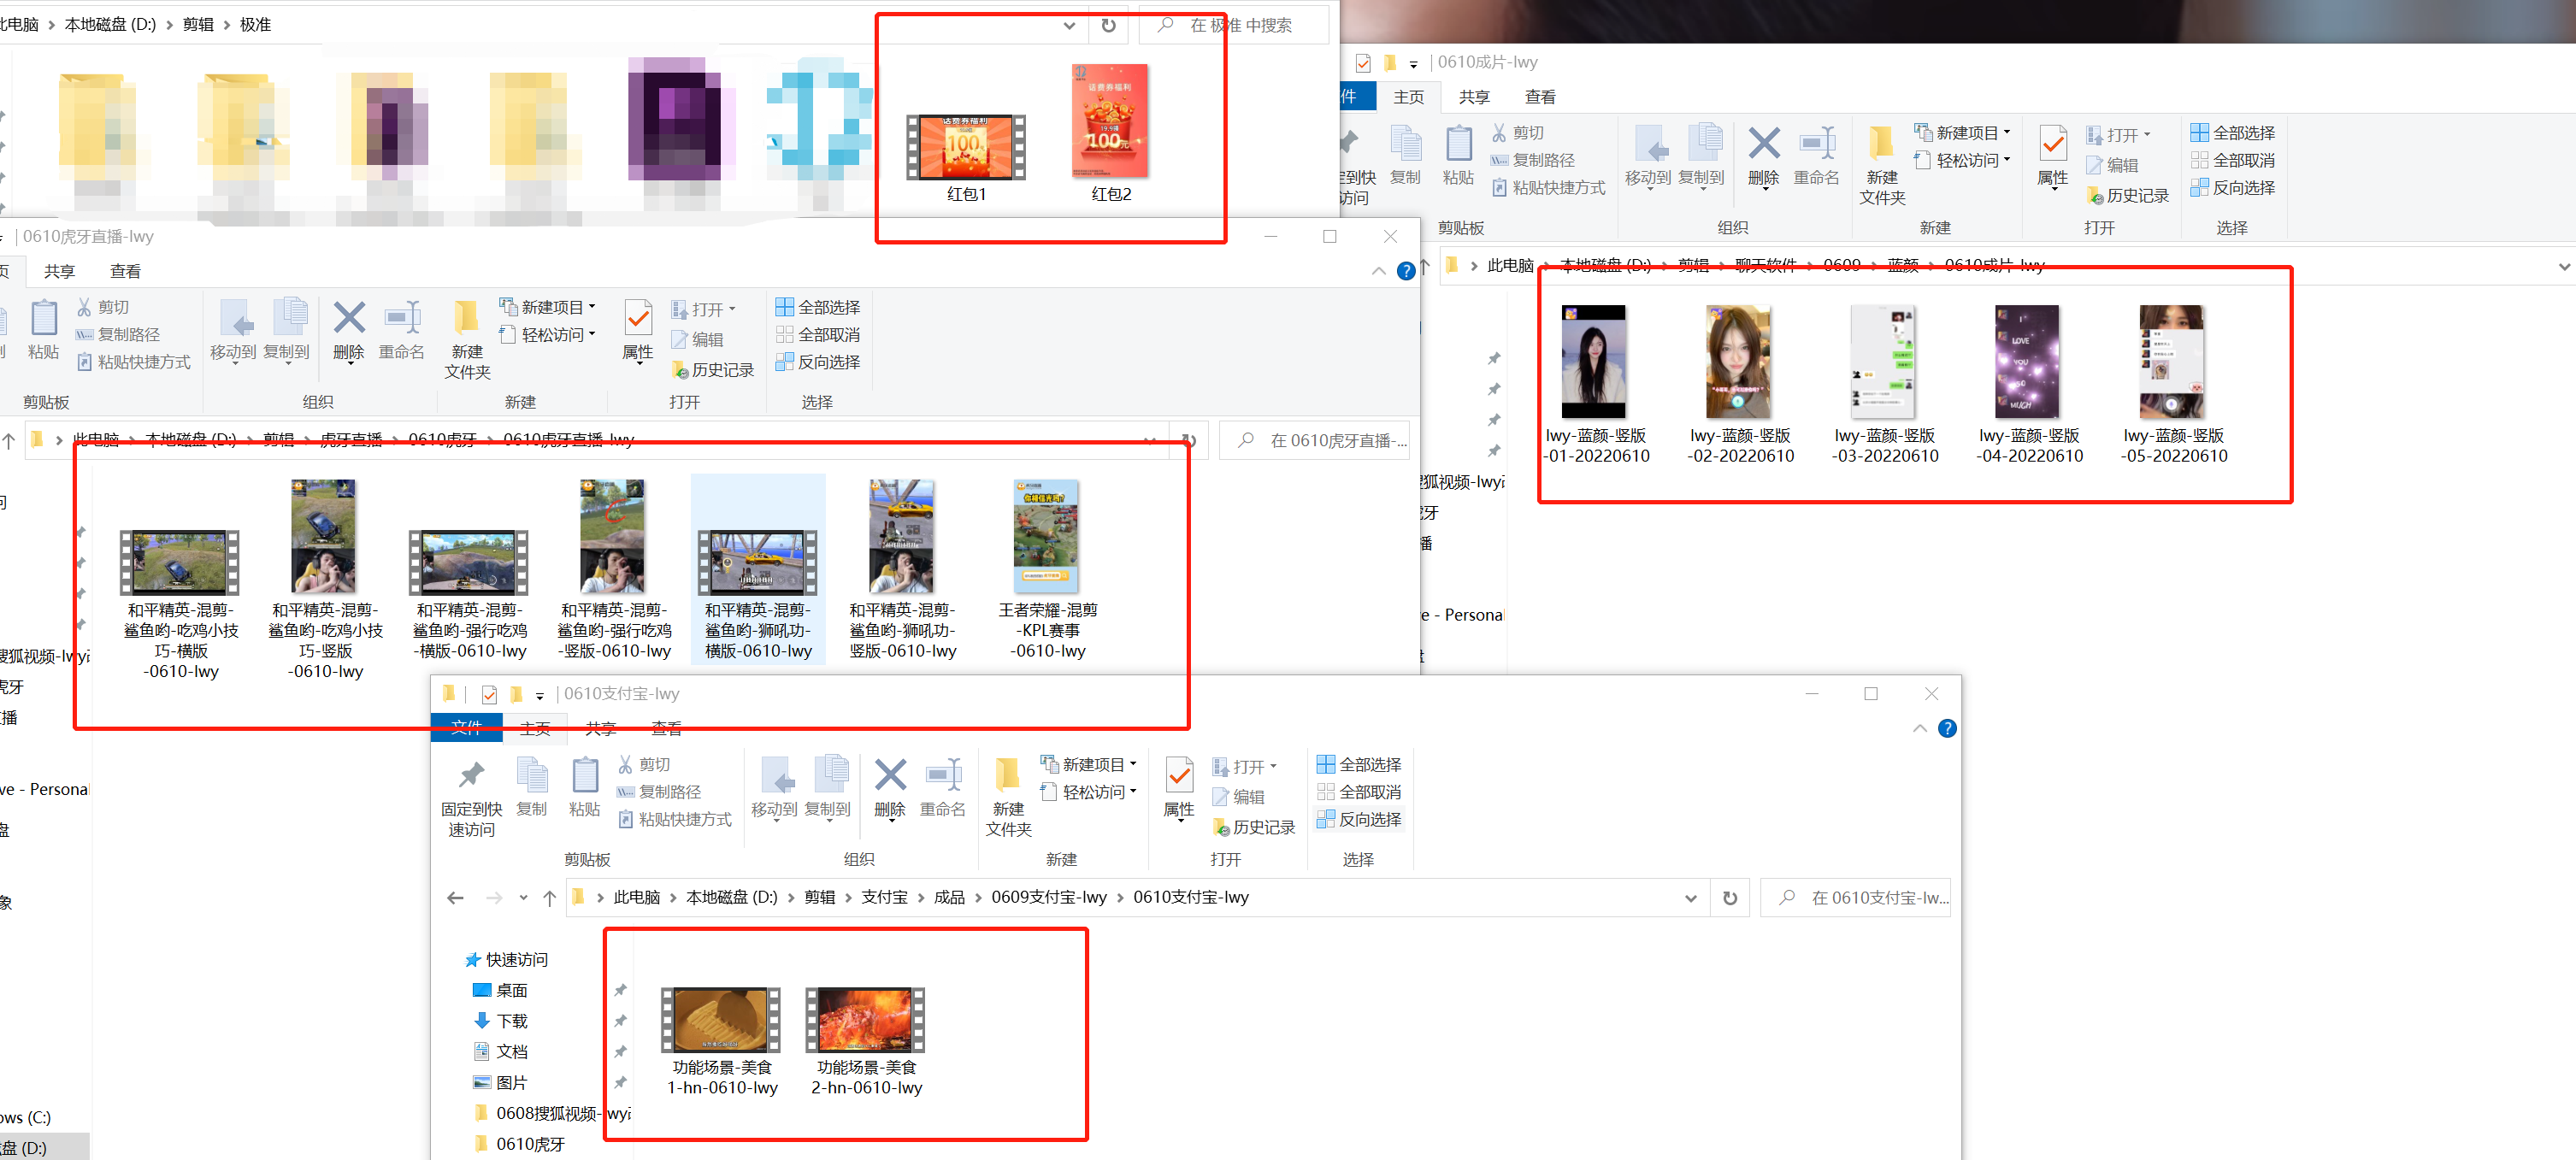Click 0609支付宝-lwy in breadcrumb path
This screenshot has width=2576, height=1160.
[x=1049, y=897]
